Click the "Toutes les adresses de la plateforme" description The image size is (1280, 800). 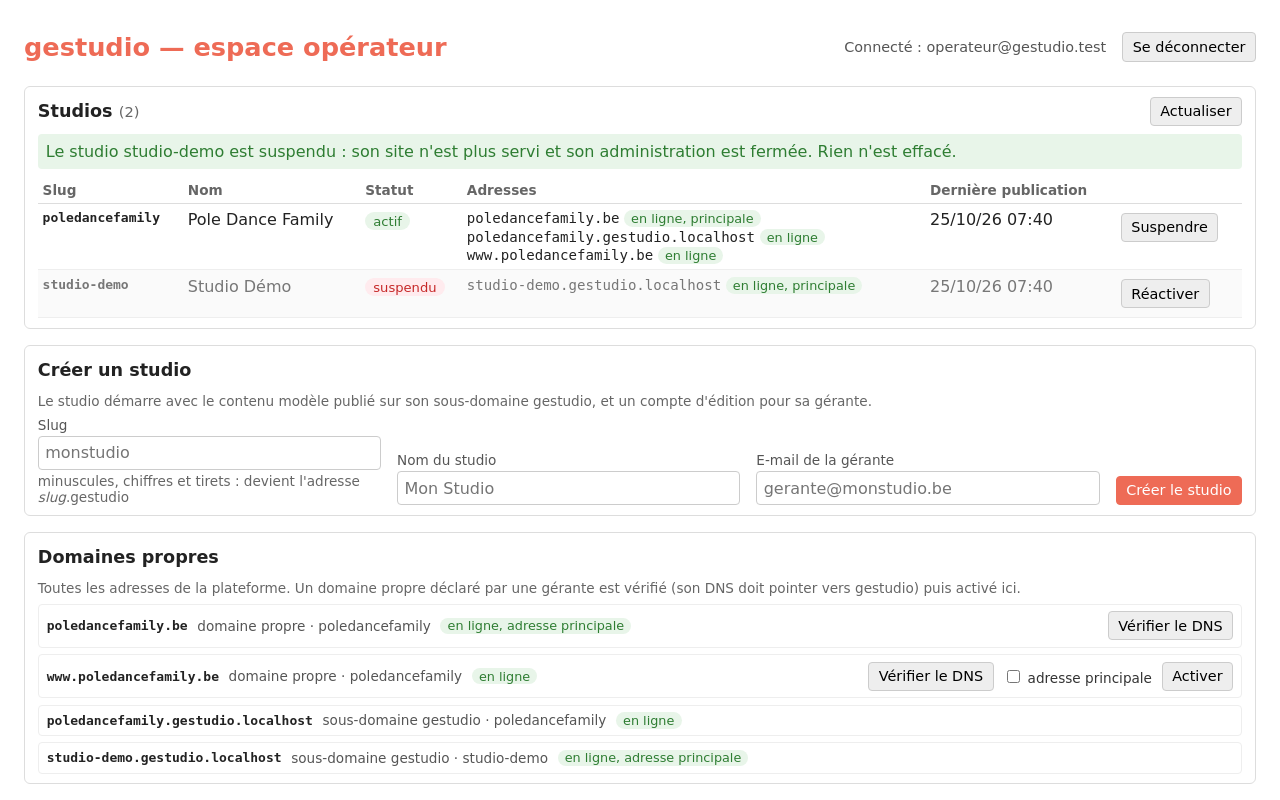tap(529, 588)
